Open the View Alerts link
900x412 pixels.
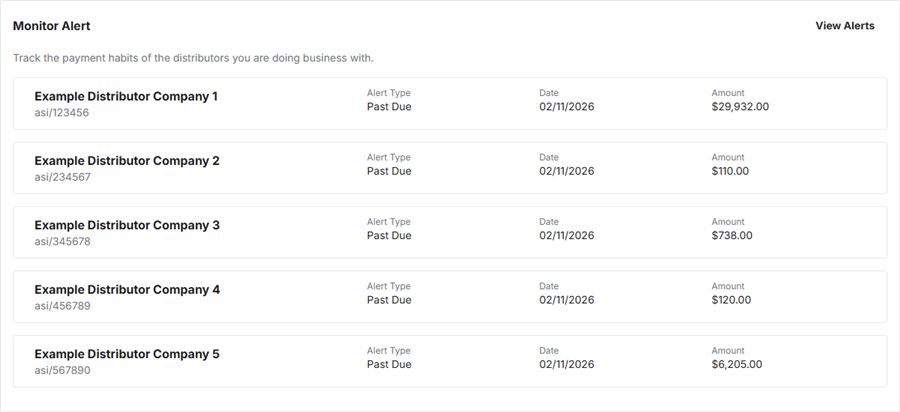(x=844, y=26)
